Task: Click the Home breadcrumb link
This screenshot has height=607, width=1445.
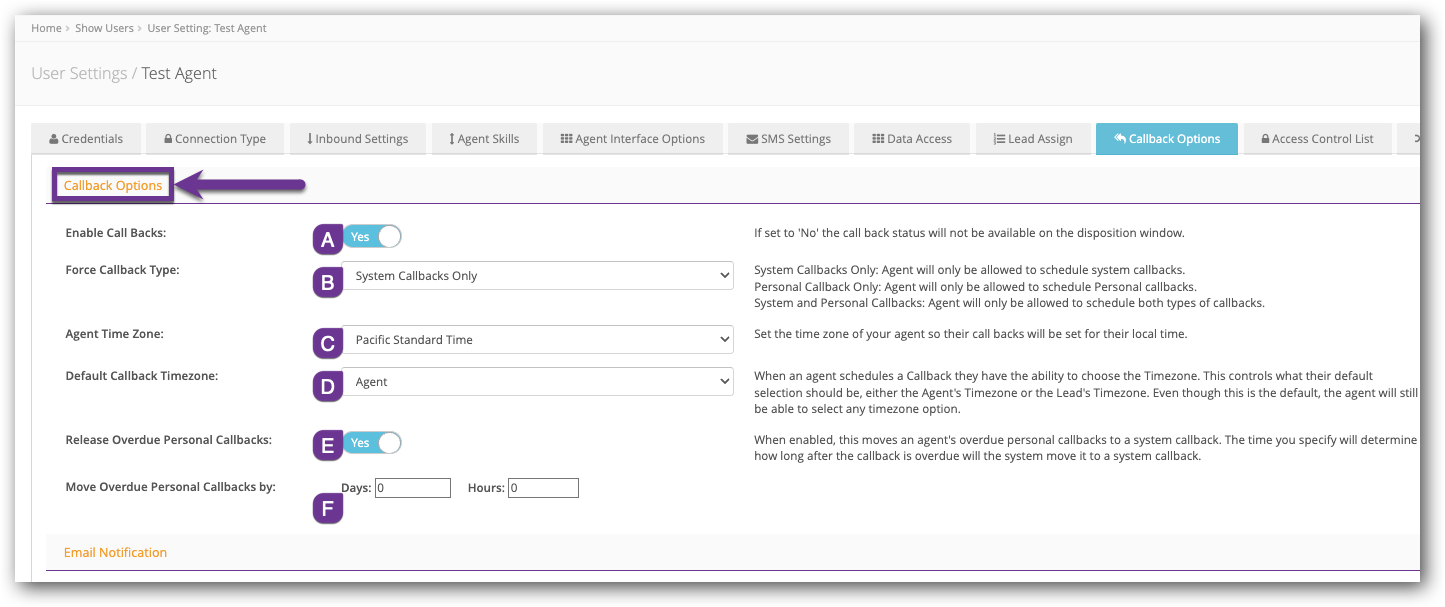Action: click(46, 27)
